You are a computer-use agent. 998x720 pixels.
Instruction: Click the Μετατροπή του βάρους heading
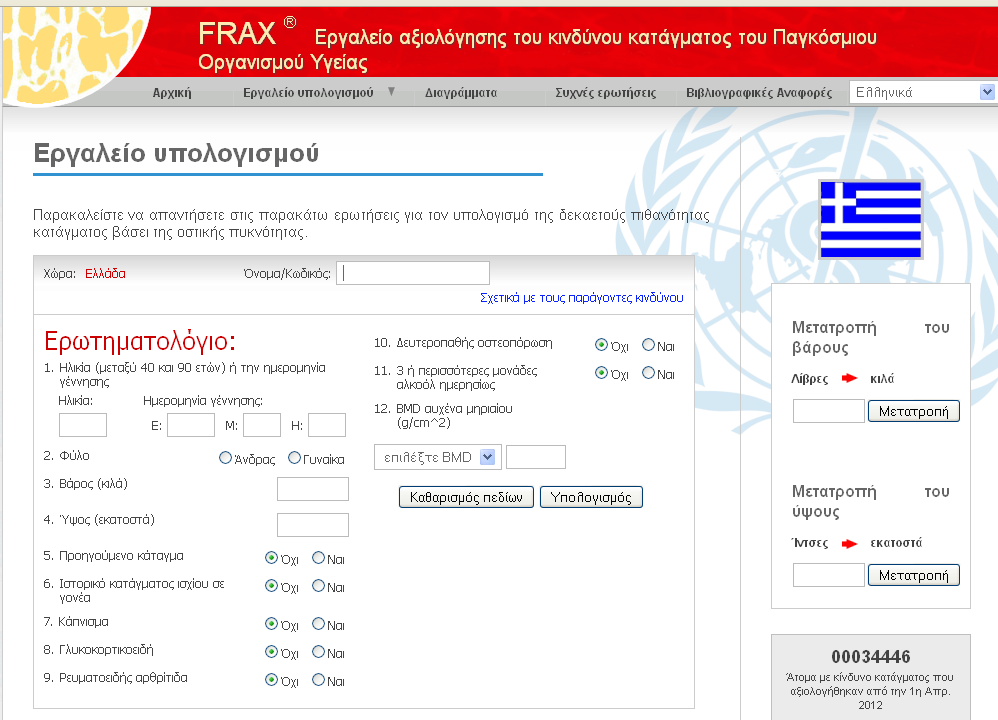(870, 337)
